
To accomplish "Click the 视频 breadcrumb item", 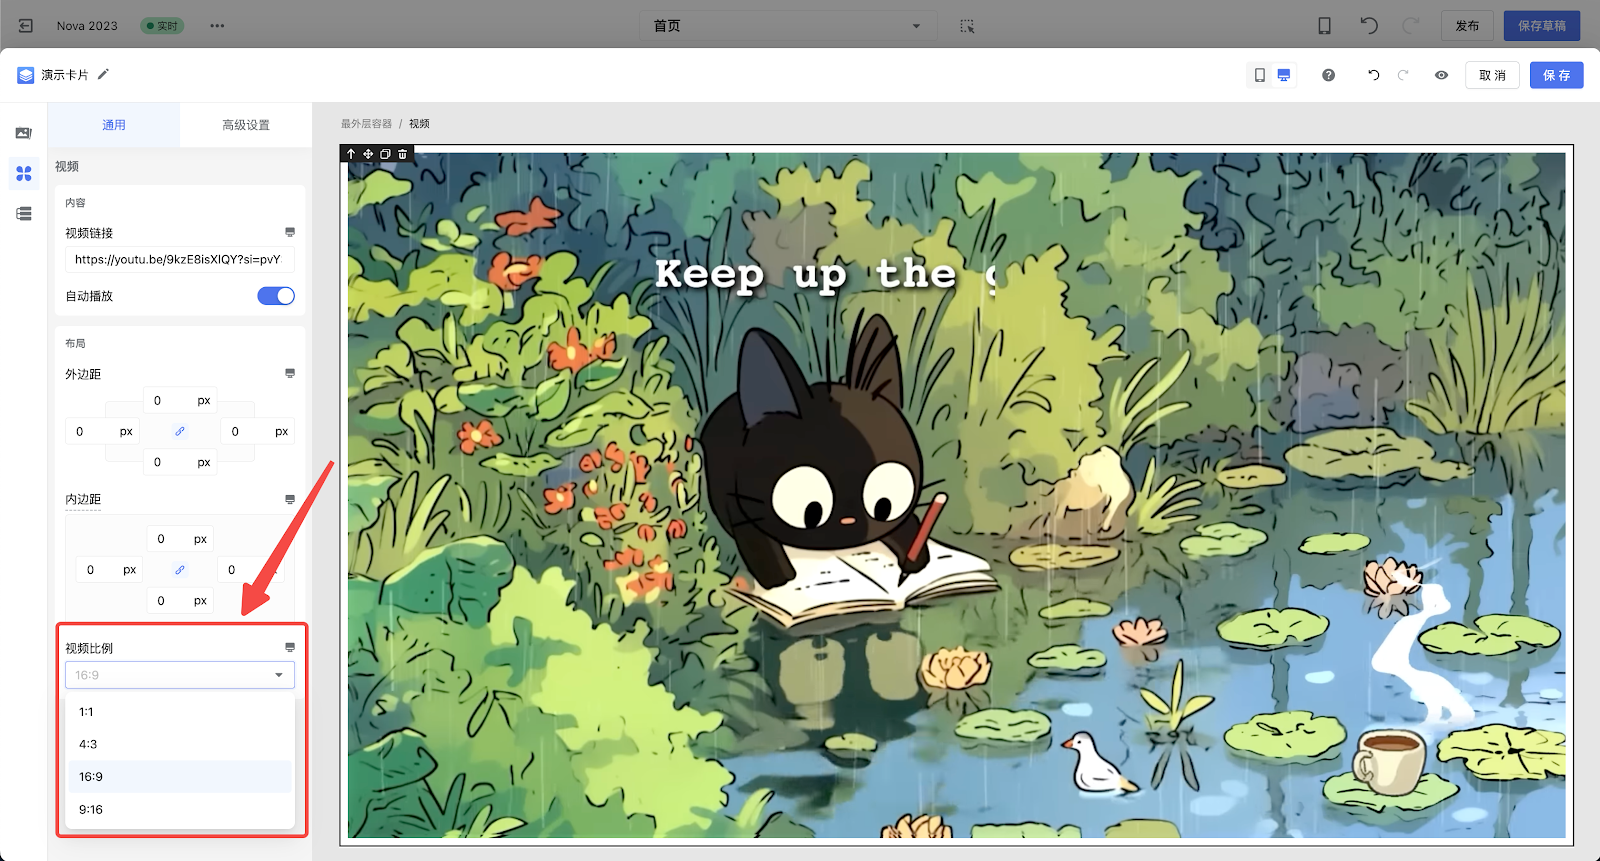I will pyautogui.click(x=419, y=124).
